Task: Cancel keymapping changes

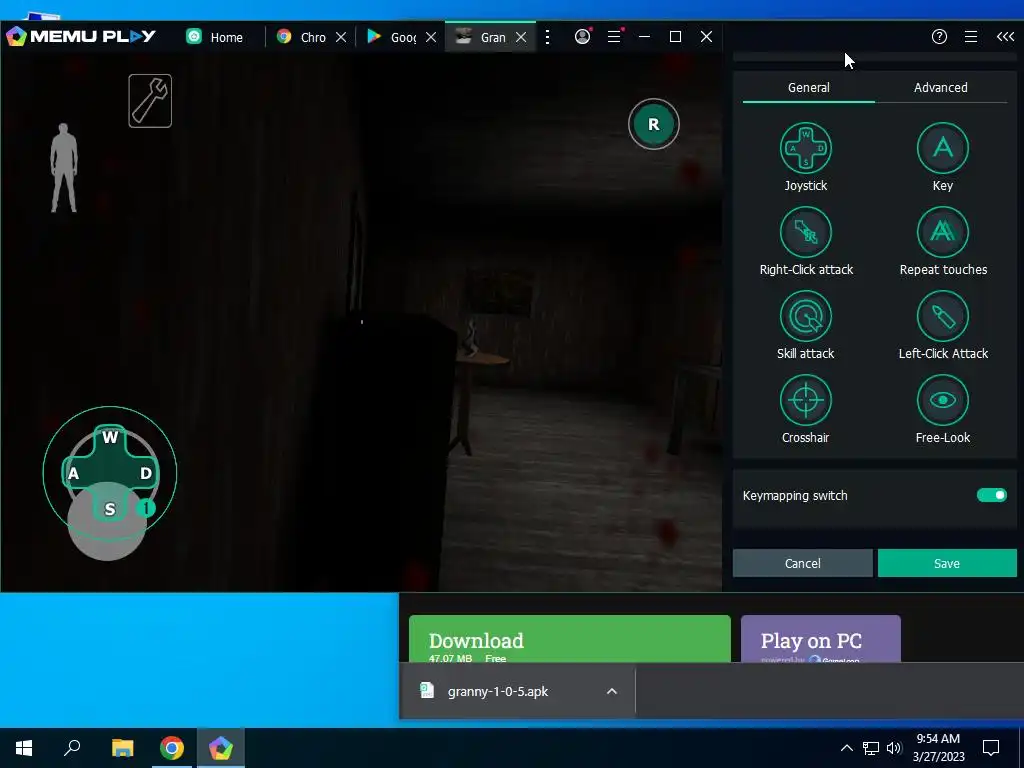Action: 803,563
